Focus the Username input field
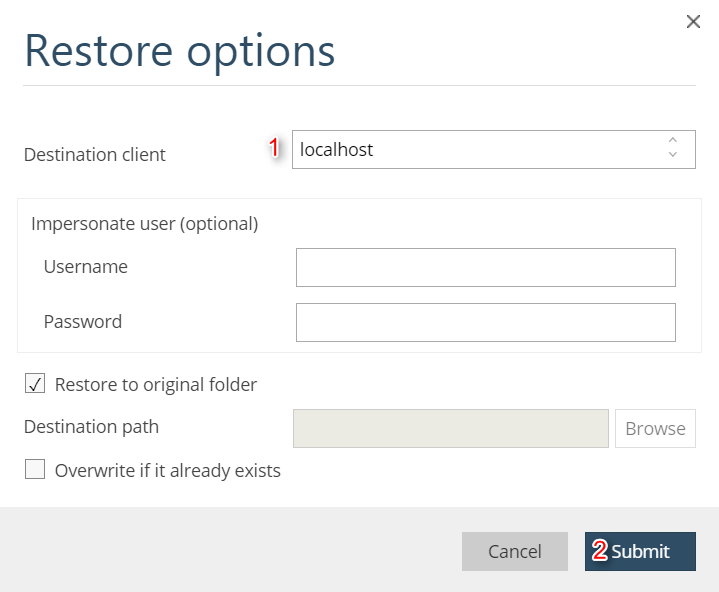Viewport: 719px width, 592px height. coord(485,268)
